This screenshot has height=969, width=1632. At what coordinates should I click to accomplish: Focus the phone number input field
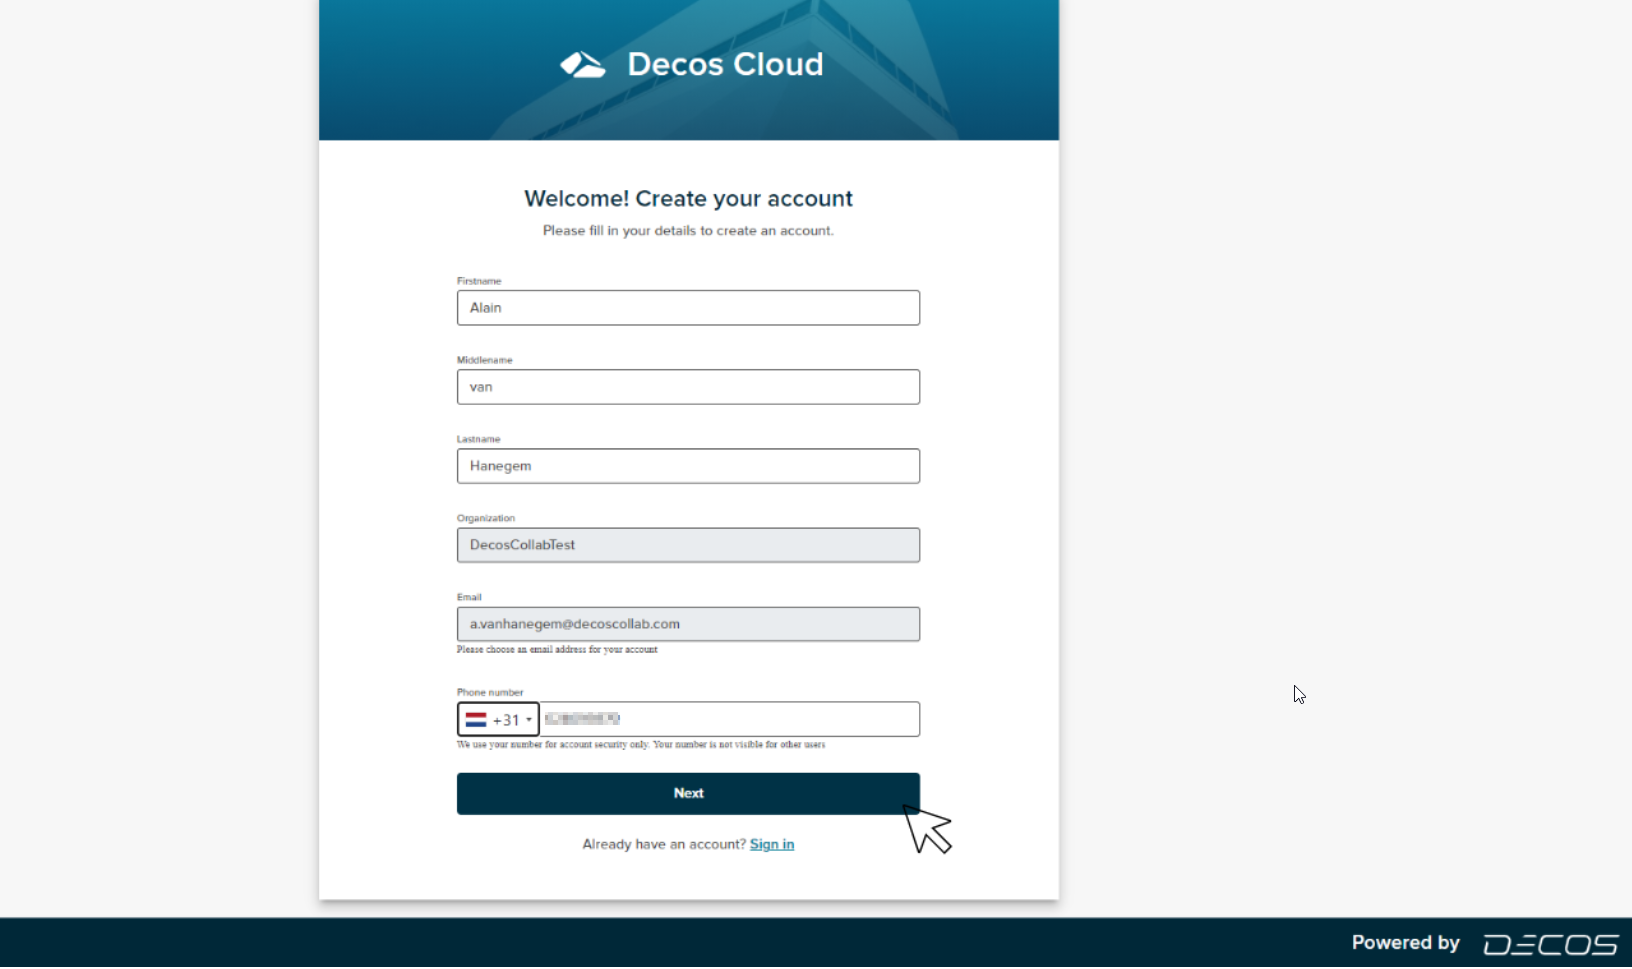(729, 720)
